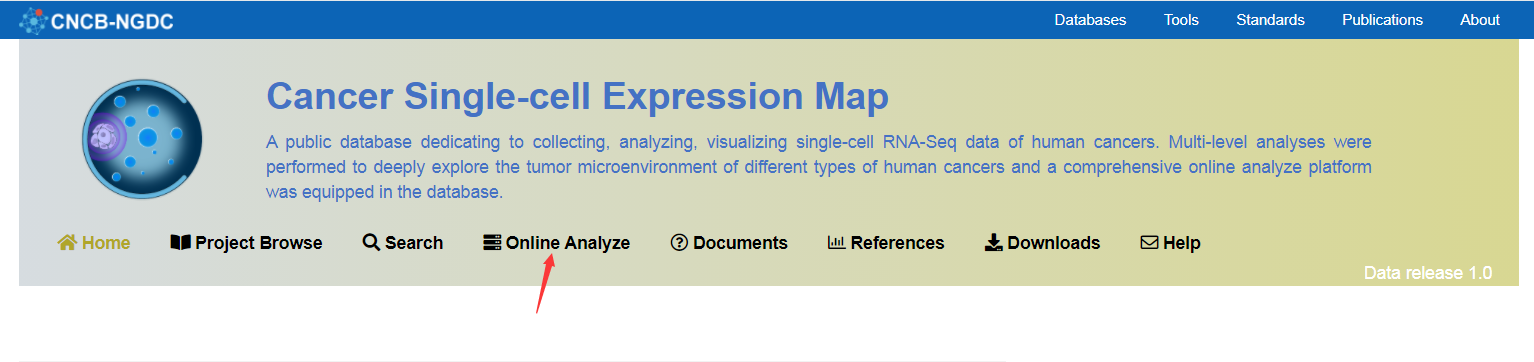Open the Tools top menu
This screenshot has width=1534, height=362.
coord(1181,20)
